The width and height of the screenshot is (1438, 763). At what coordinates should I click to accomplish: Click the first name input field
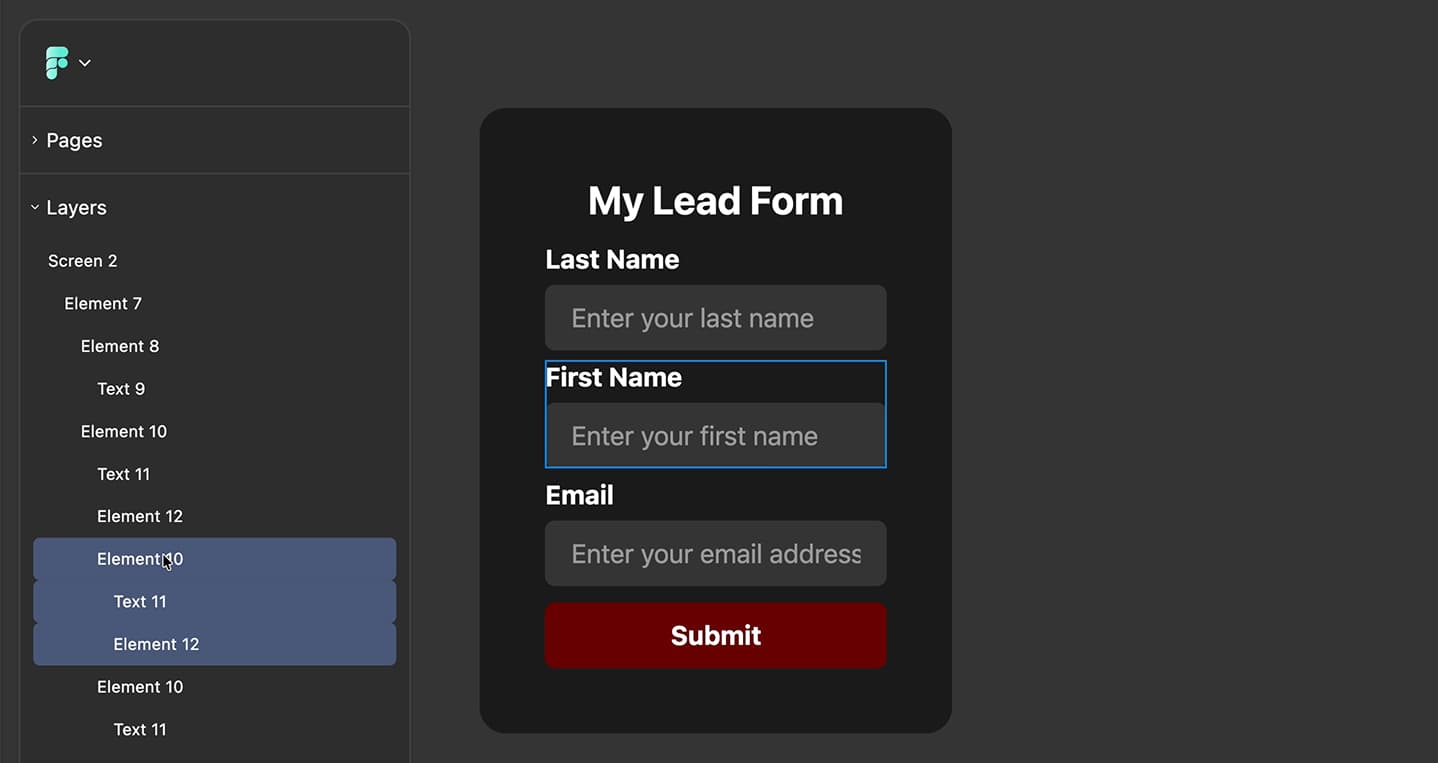716,436
